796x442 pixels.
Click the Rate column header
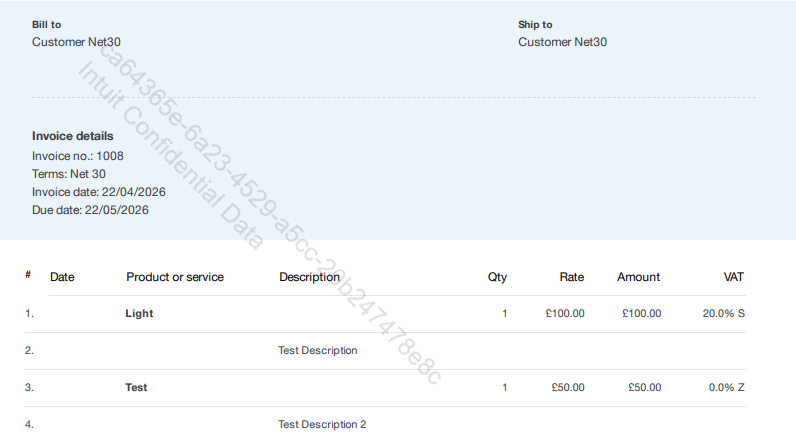click(572, 277)
